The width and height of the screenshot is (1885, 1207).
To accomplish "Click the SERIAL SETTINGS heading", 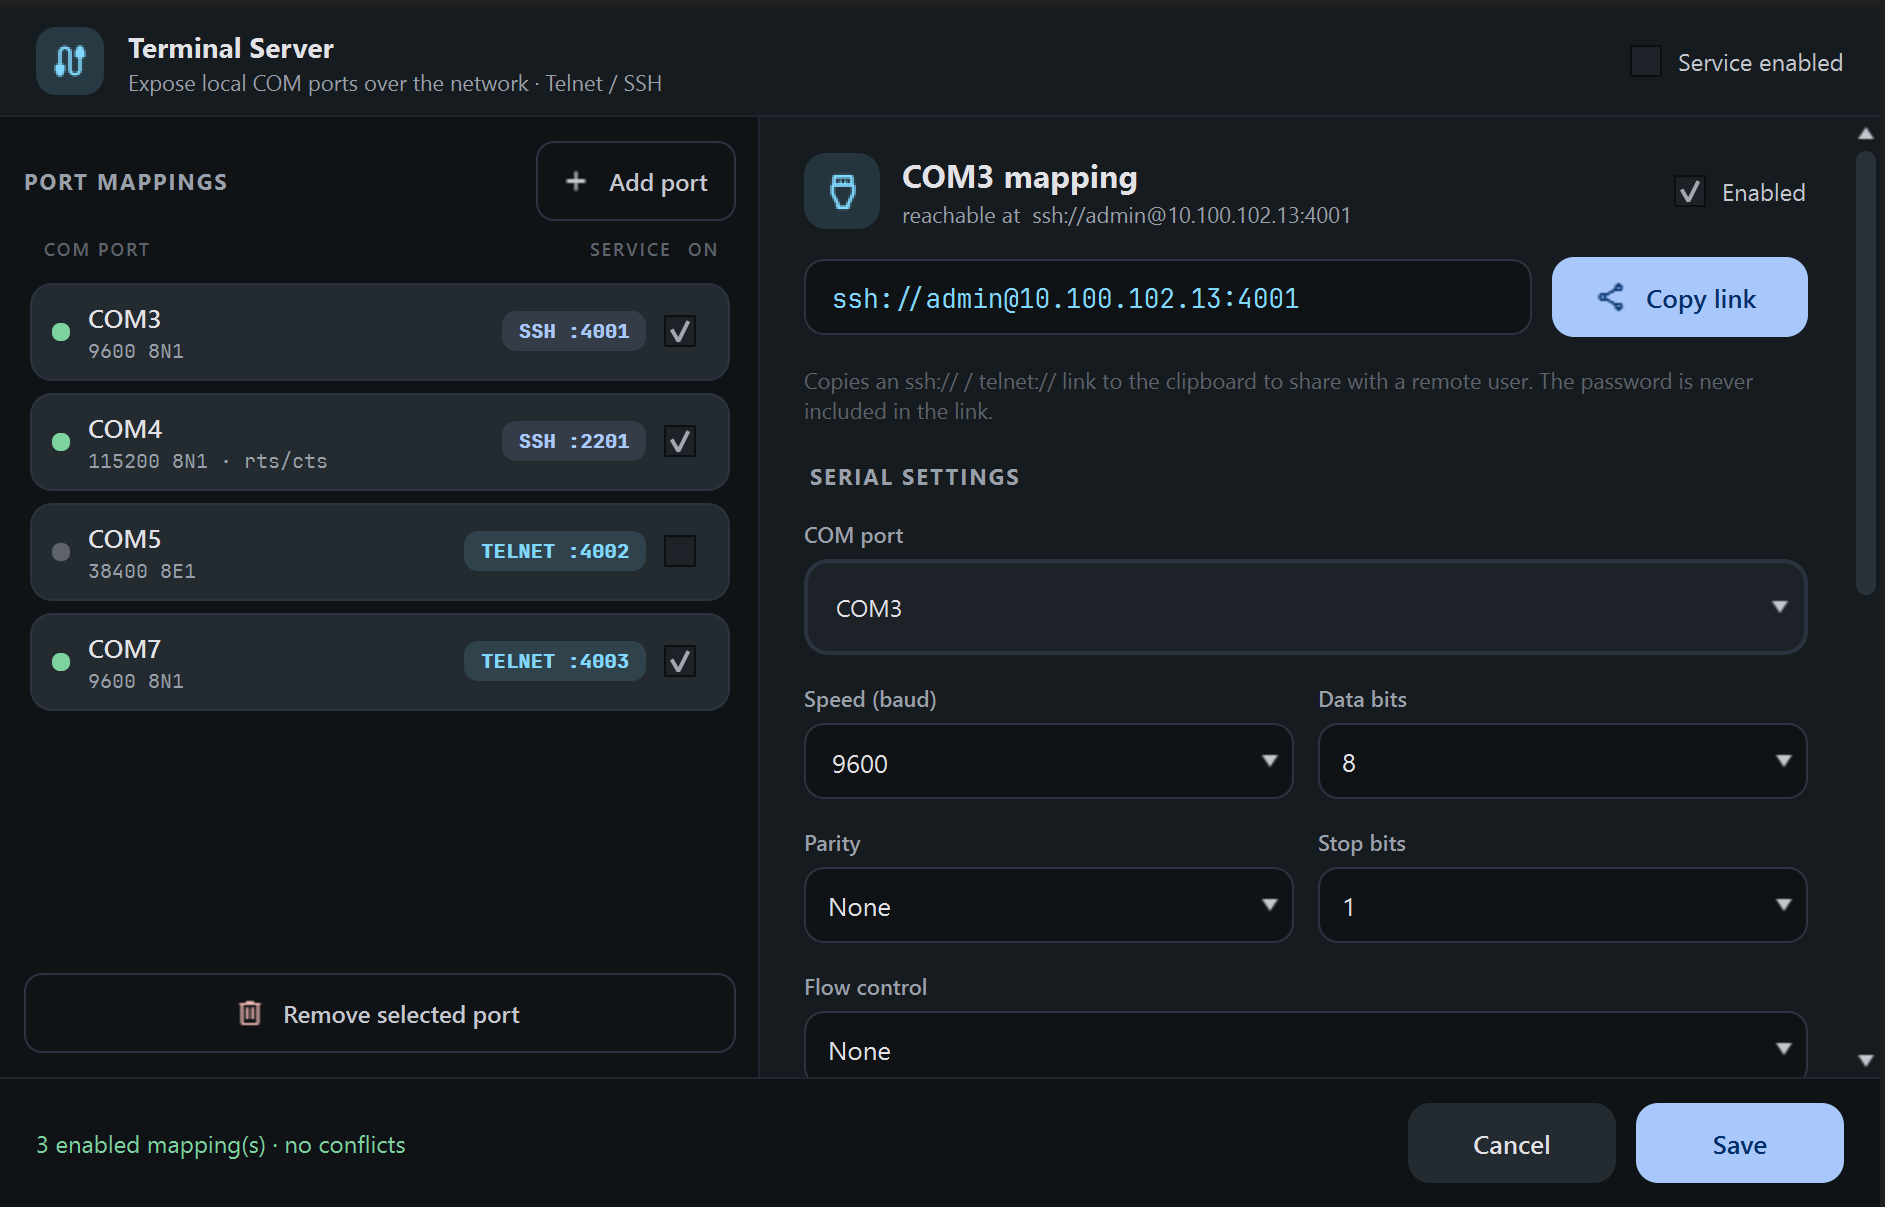I will point(914,477).
